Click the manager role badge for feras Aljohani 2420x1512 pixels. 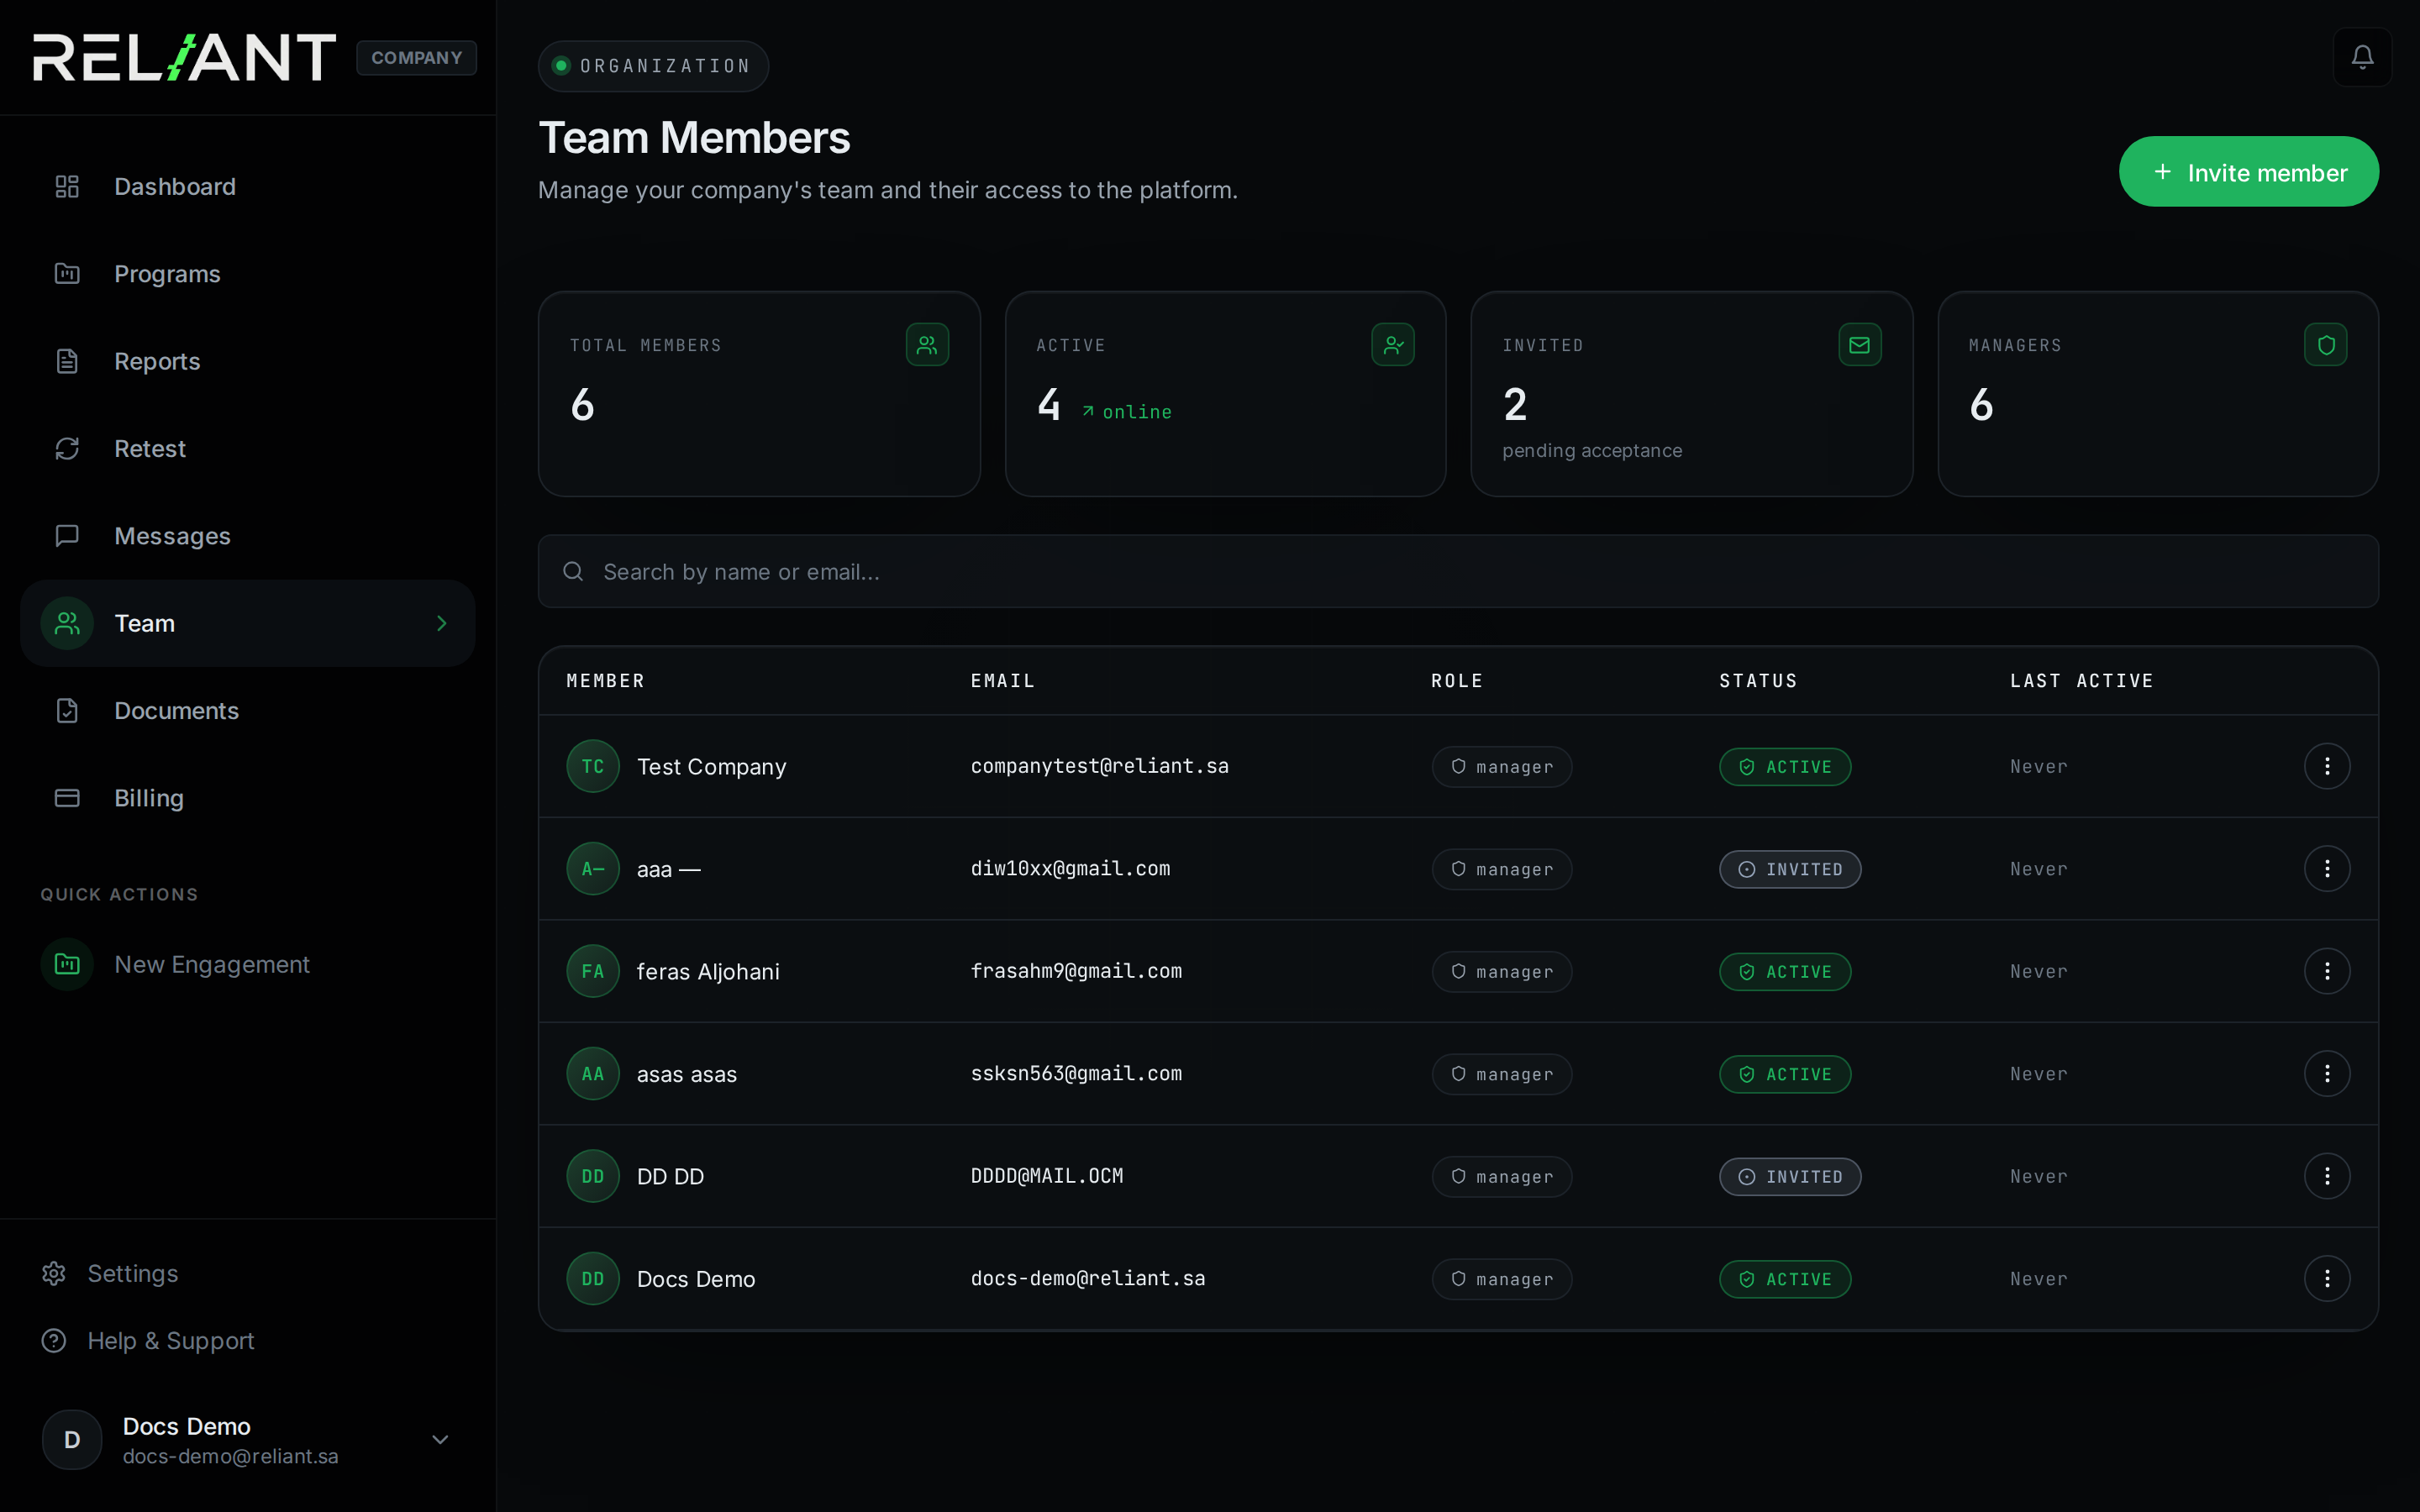click(1502, 972)
